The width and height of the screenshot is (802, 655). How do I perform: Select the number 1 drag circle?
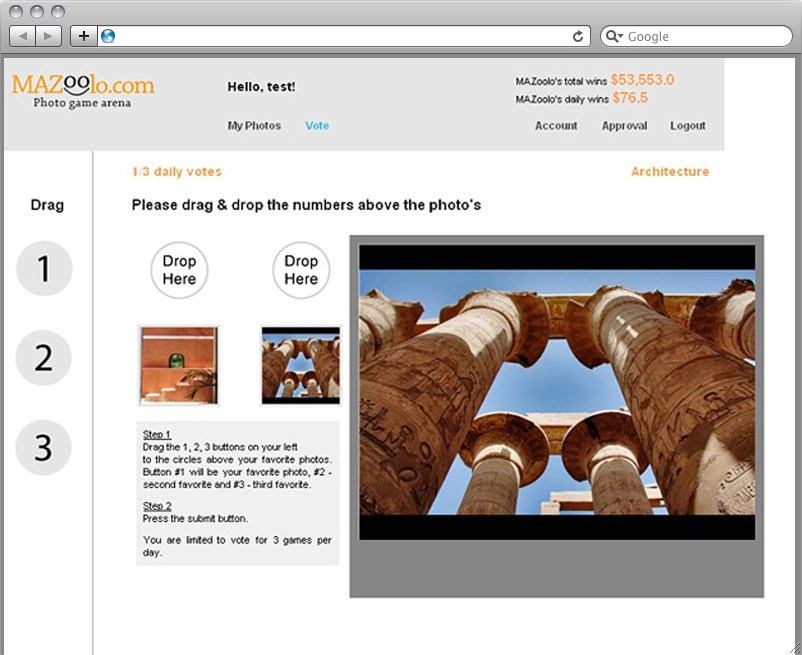pos(44,269)
